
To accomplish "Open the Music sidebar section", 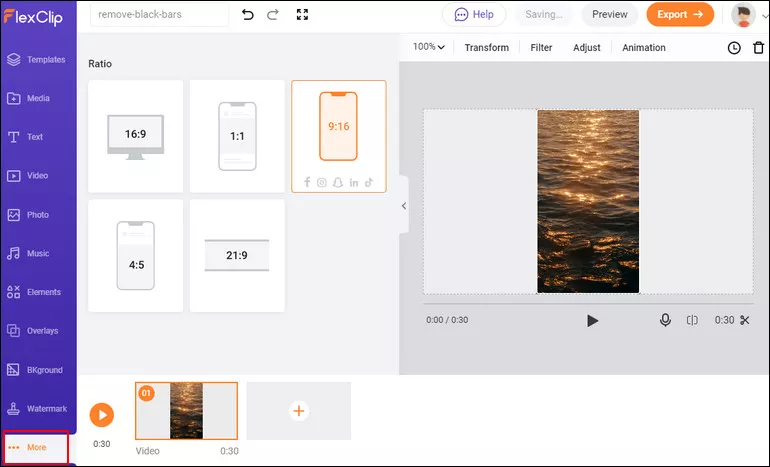I will click(28, 253).
